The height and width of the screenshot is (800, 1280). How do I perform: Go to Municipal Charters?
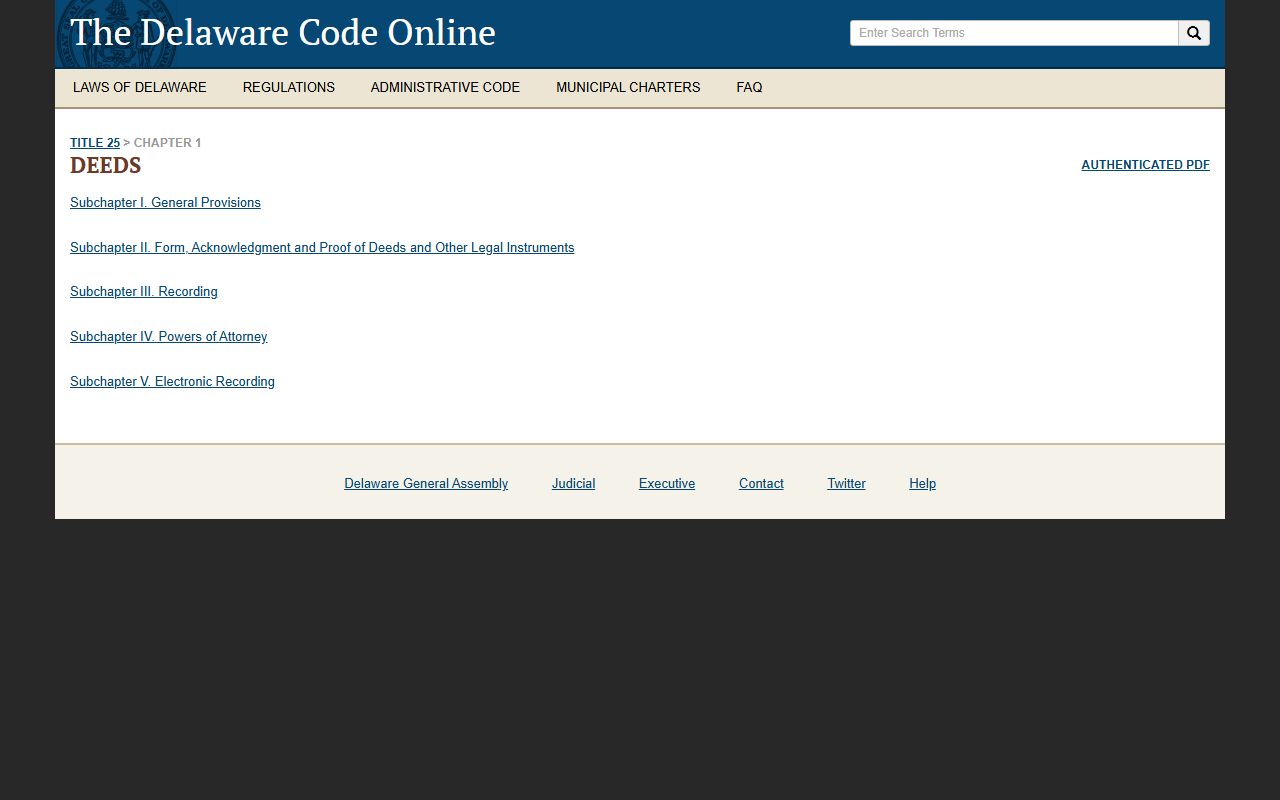(628, 88)
